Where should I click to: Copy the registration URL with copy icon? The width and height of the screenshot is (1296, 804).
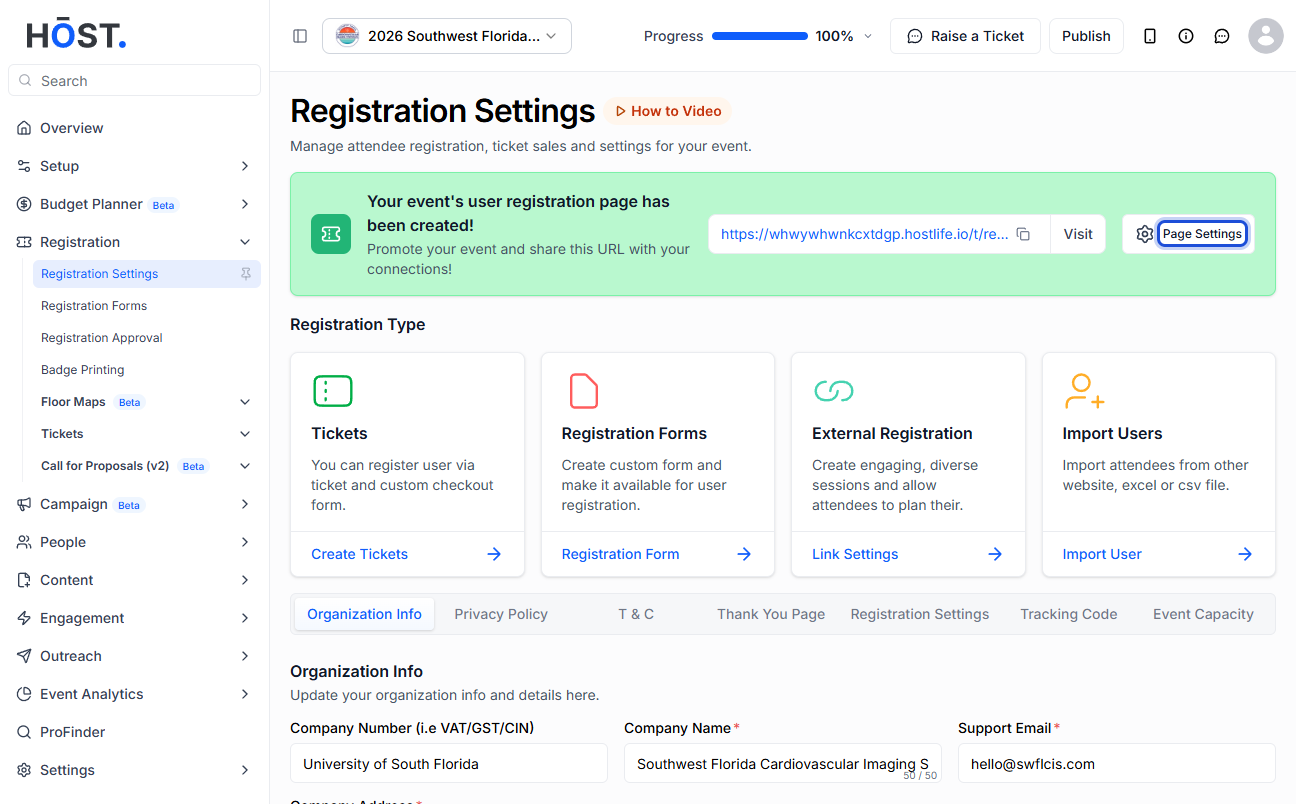[1023, 234]
